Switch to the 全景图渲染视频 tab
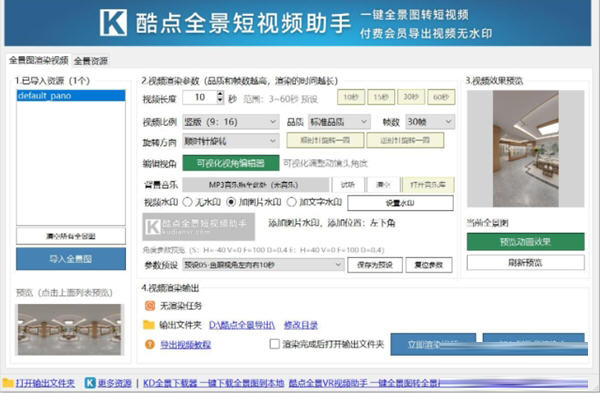The image size is (600, 393). 39,60
